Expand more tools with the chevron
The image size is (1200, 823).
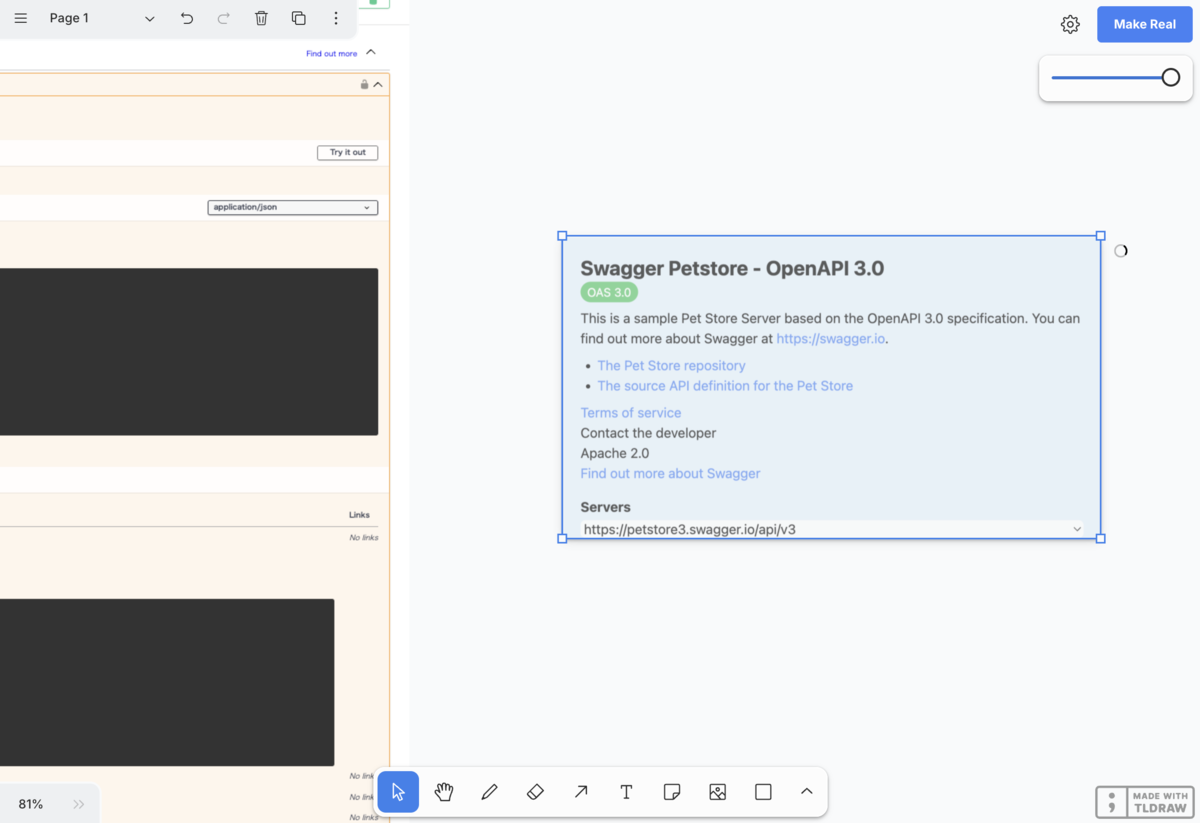(806, 792)
